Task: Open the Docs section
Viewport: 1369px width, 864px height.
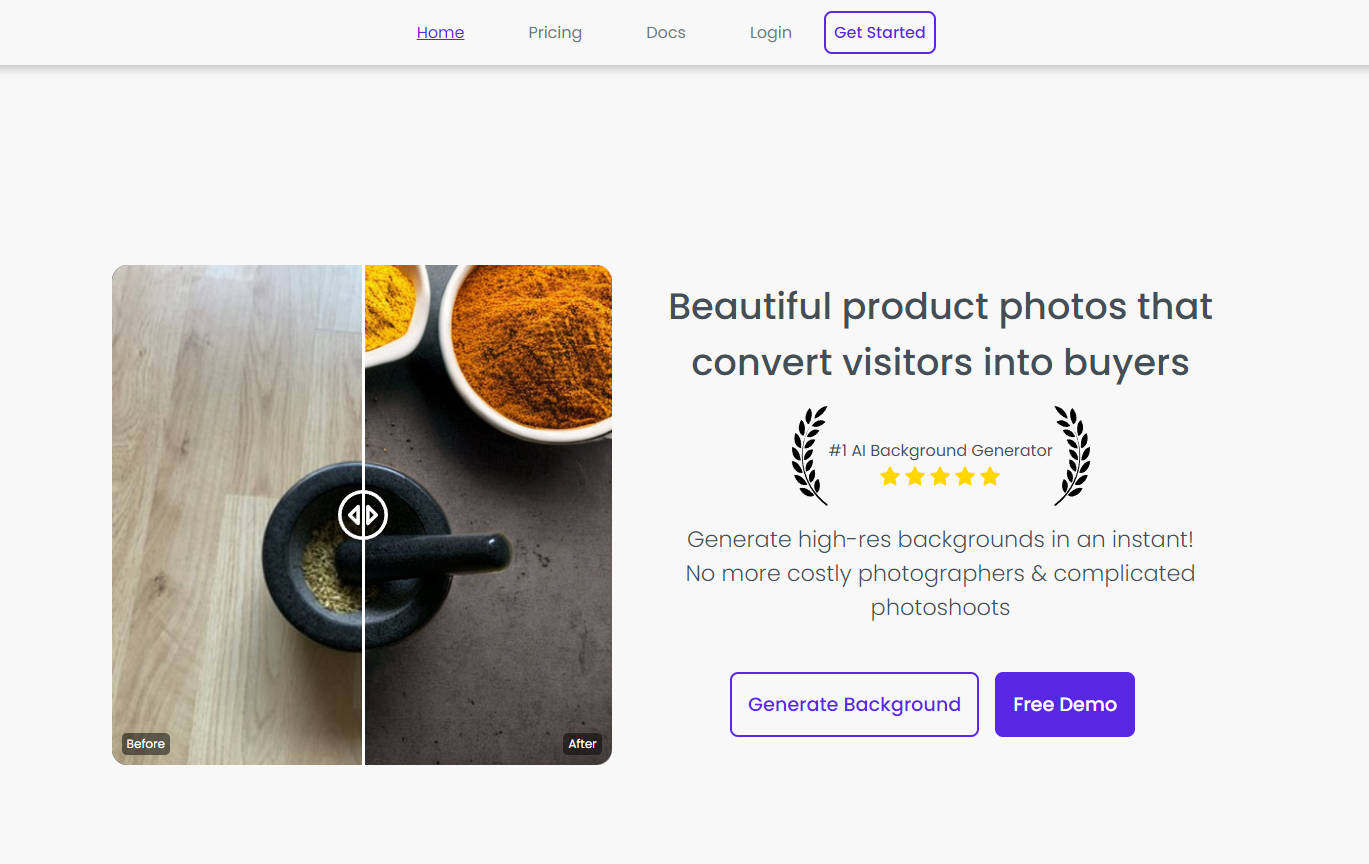Action: click(665, 32)
